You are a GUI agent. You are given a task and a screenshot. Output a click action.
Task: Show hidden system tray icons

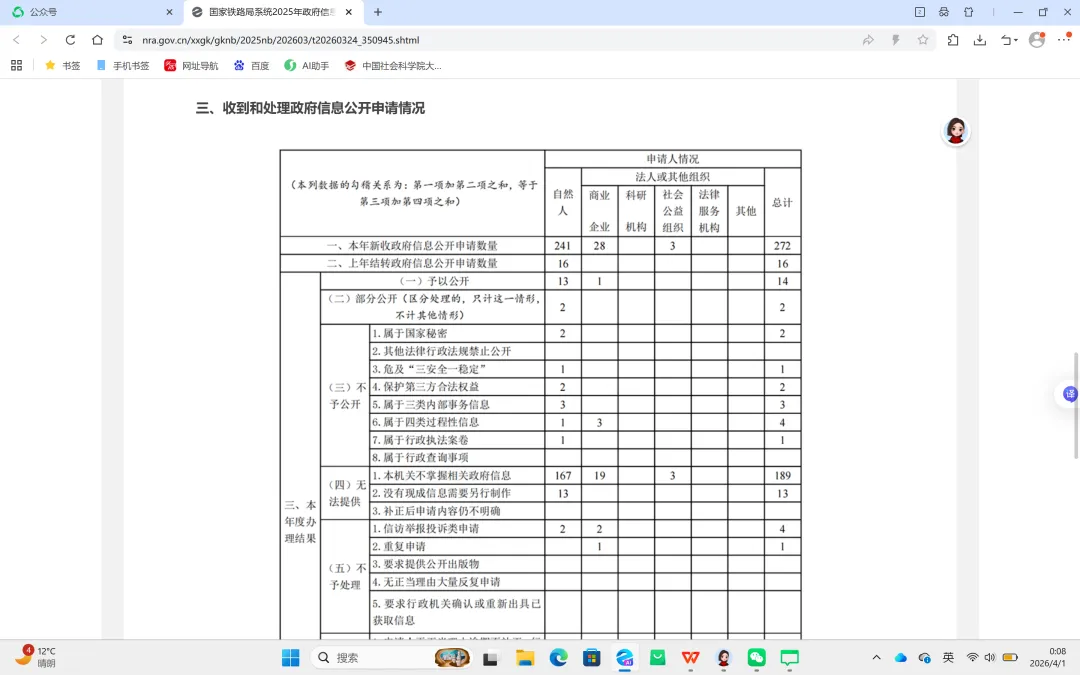[x=876, y=657]
